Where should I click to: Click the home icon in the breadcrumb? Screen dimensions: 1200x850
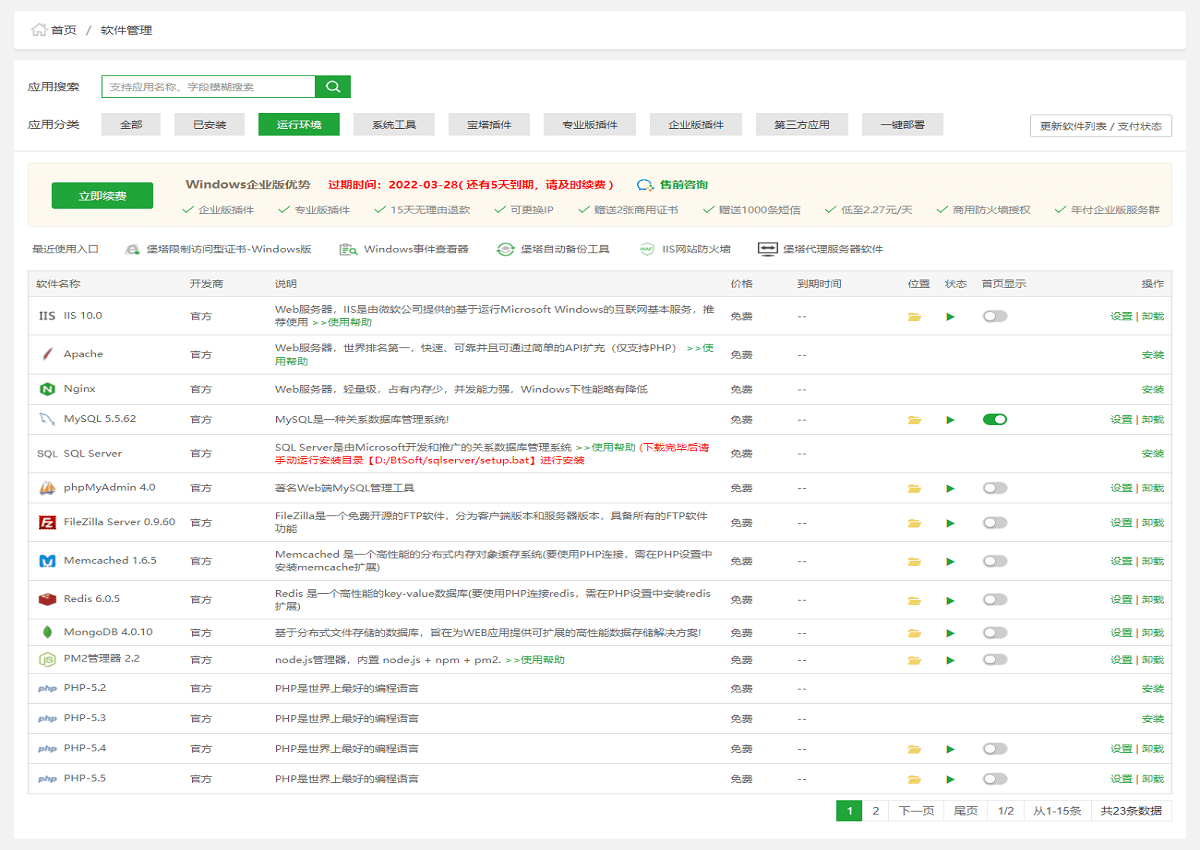pos(39,30)
